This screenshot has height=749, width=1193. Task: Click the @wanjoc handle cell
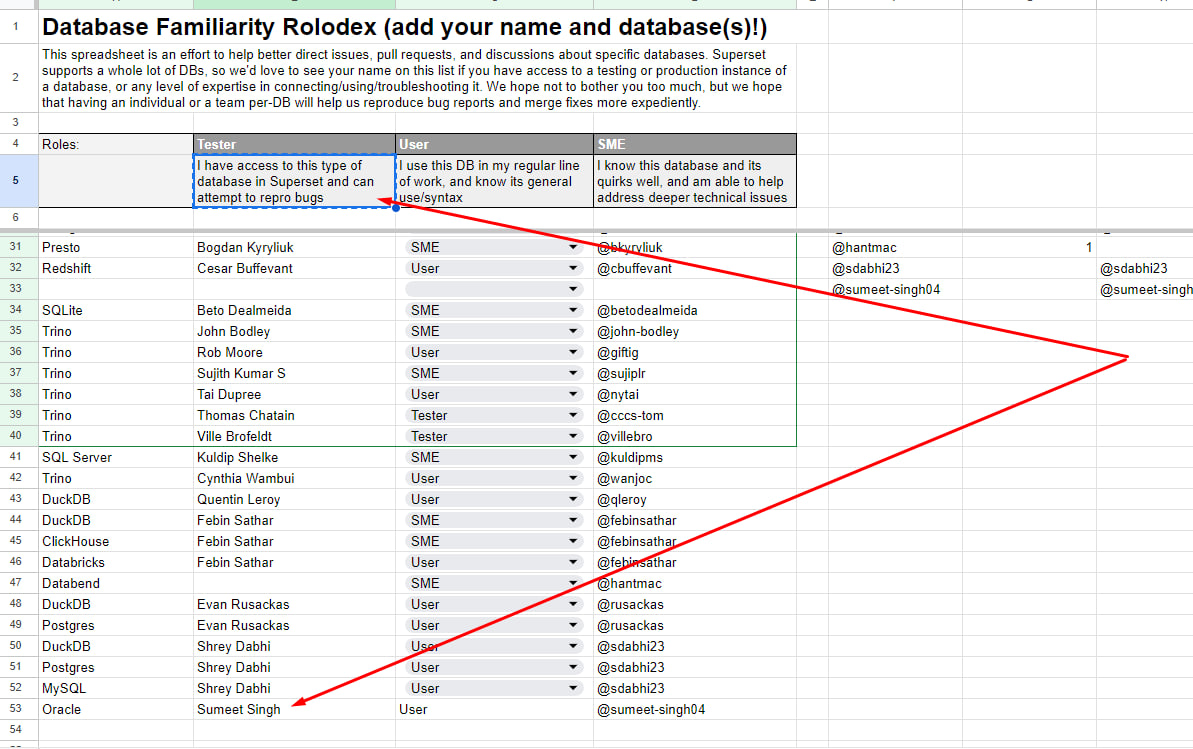(695, 478)
